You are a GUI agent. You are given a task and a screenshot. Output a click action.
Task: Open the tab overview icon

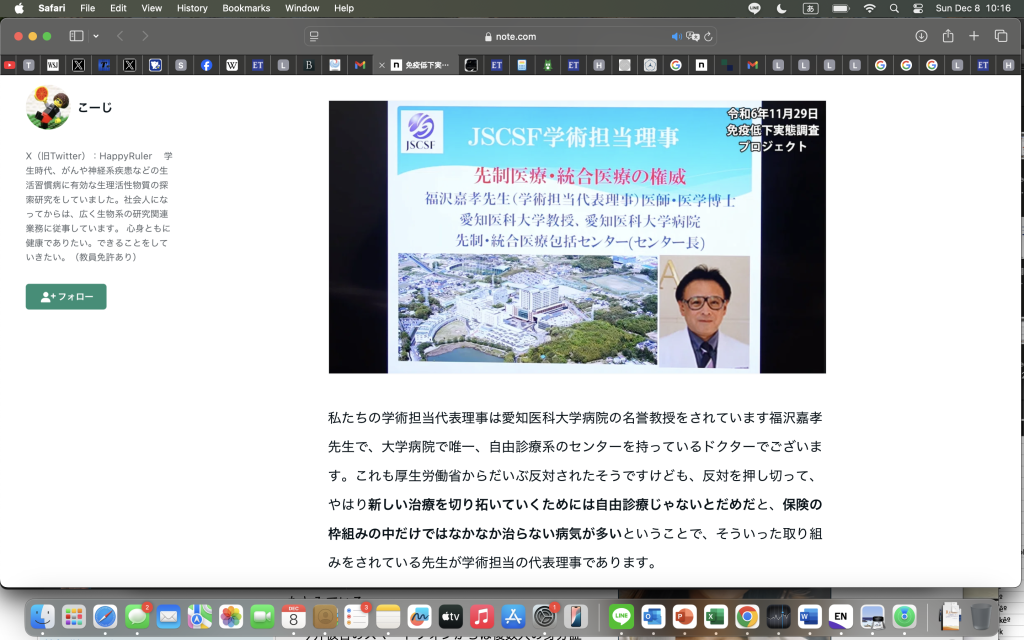[x=1001, y=36]
